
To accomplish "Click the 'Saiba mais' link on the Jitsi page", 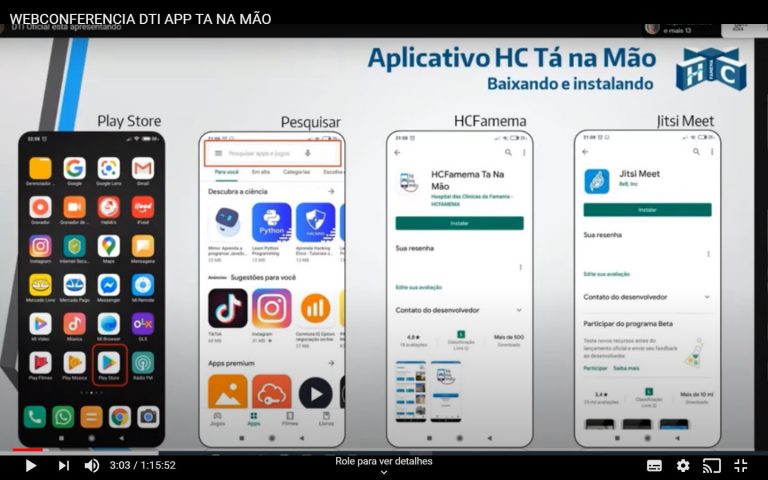I will click(626, 368).
